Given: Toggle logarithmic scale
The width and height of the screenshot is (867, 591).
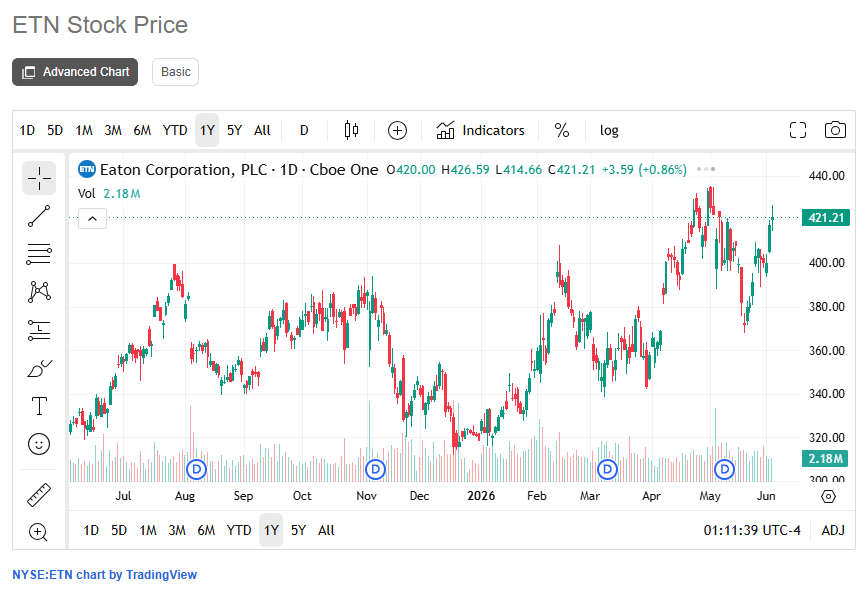Looking at the screenshot, I should pyautogui.click(x=609, y=130).
